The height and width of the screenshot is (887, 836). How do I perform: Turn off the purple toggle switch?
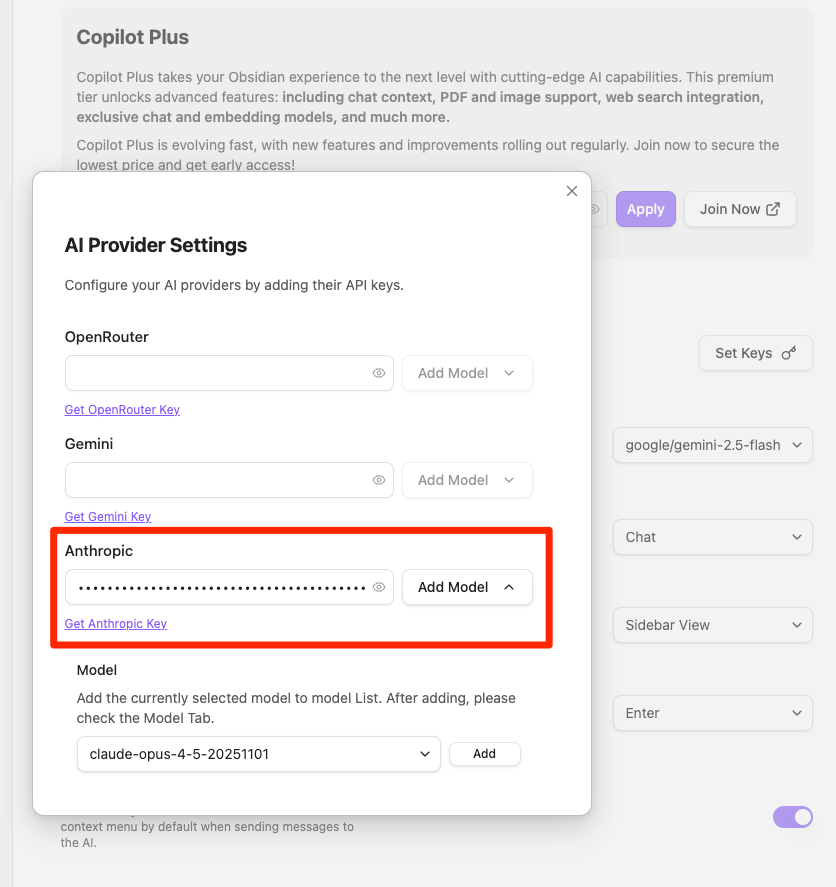coord(793,817)
